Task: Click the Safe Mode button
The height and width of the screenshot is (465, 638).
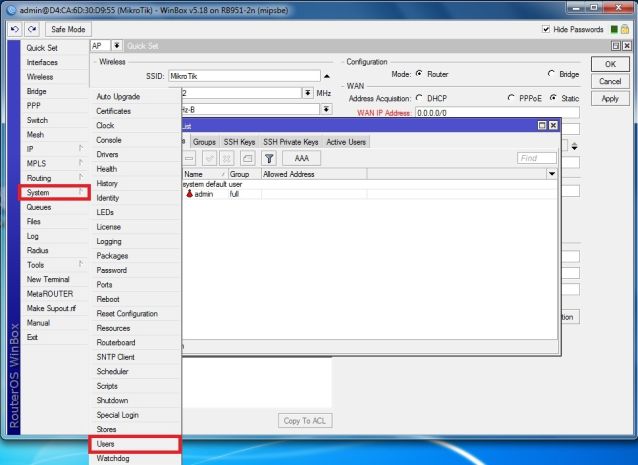Action: tap(68, 29)
